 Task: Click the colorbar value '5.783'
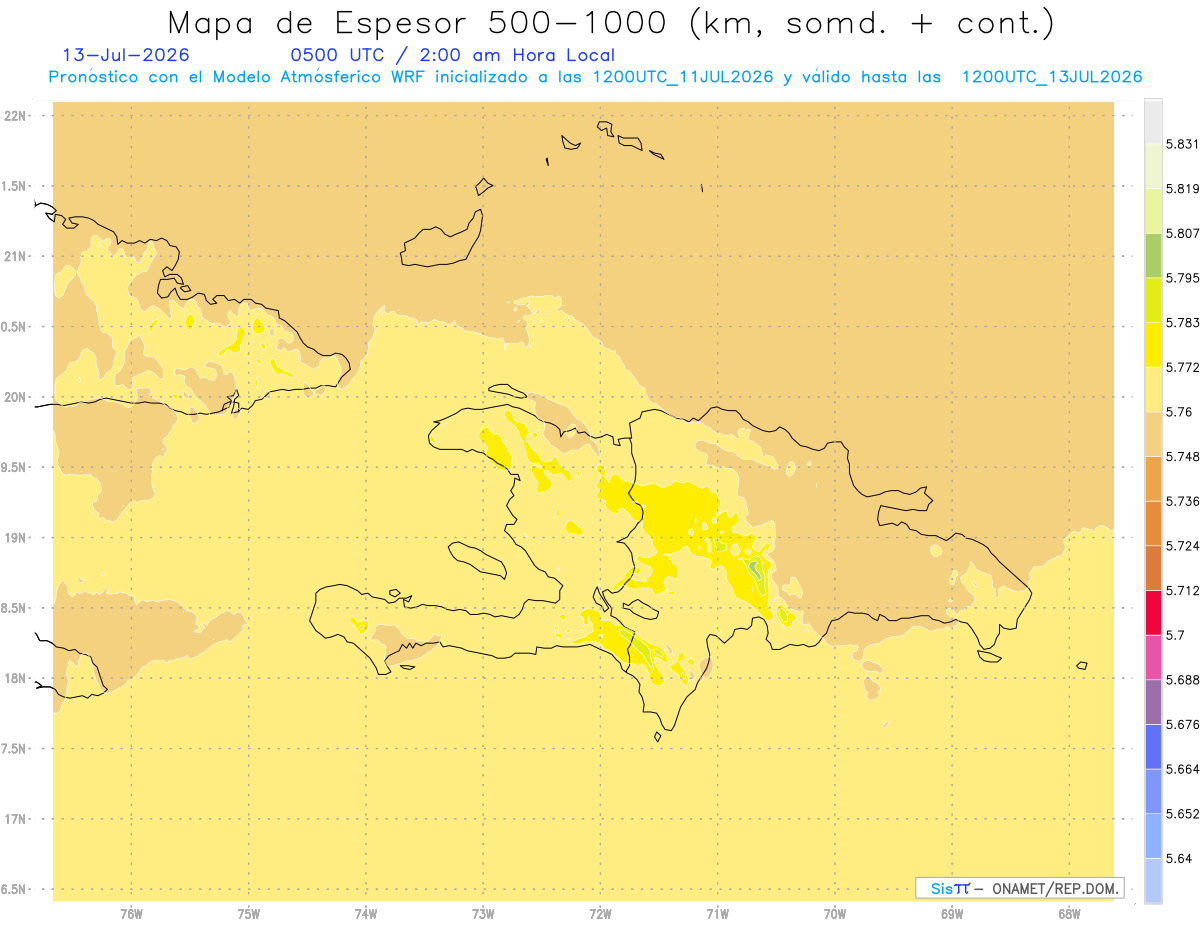[1182, 323]
